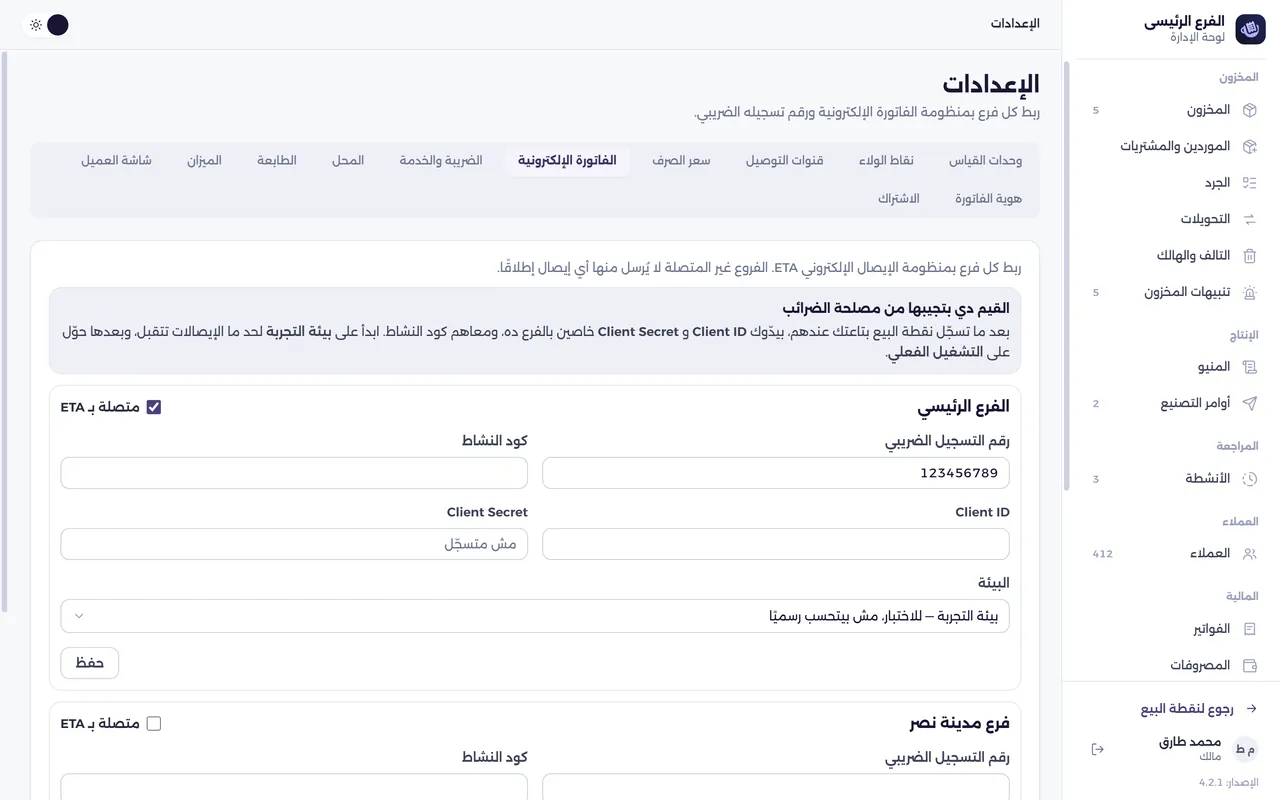Image resolution: width=1280 pixels, height=800 pixels.
Task: Click the التالف والهالك trash icon
Action: (x=1249, y=256)
